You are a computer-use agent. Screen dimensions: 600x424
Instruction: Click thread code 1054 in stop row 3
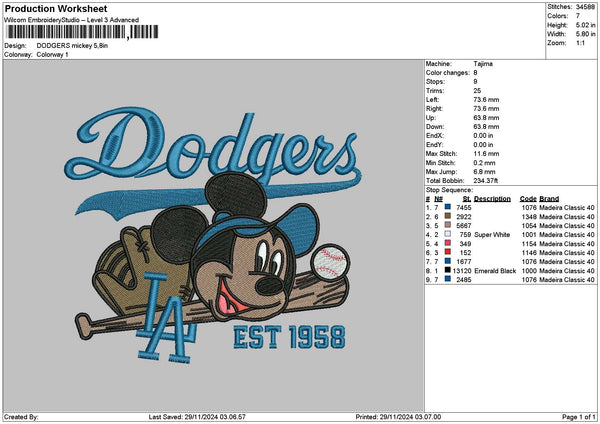pos(529,225)
